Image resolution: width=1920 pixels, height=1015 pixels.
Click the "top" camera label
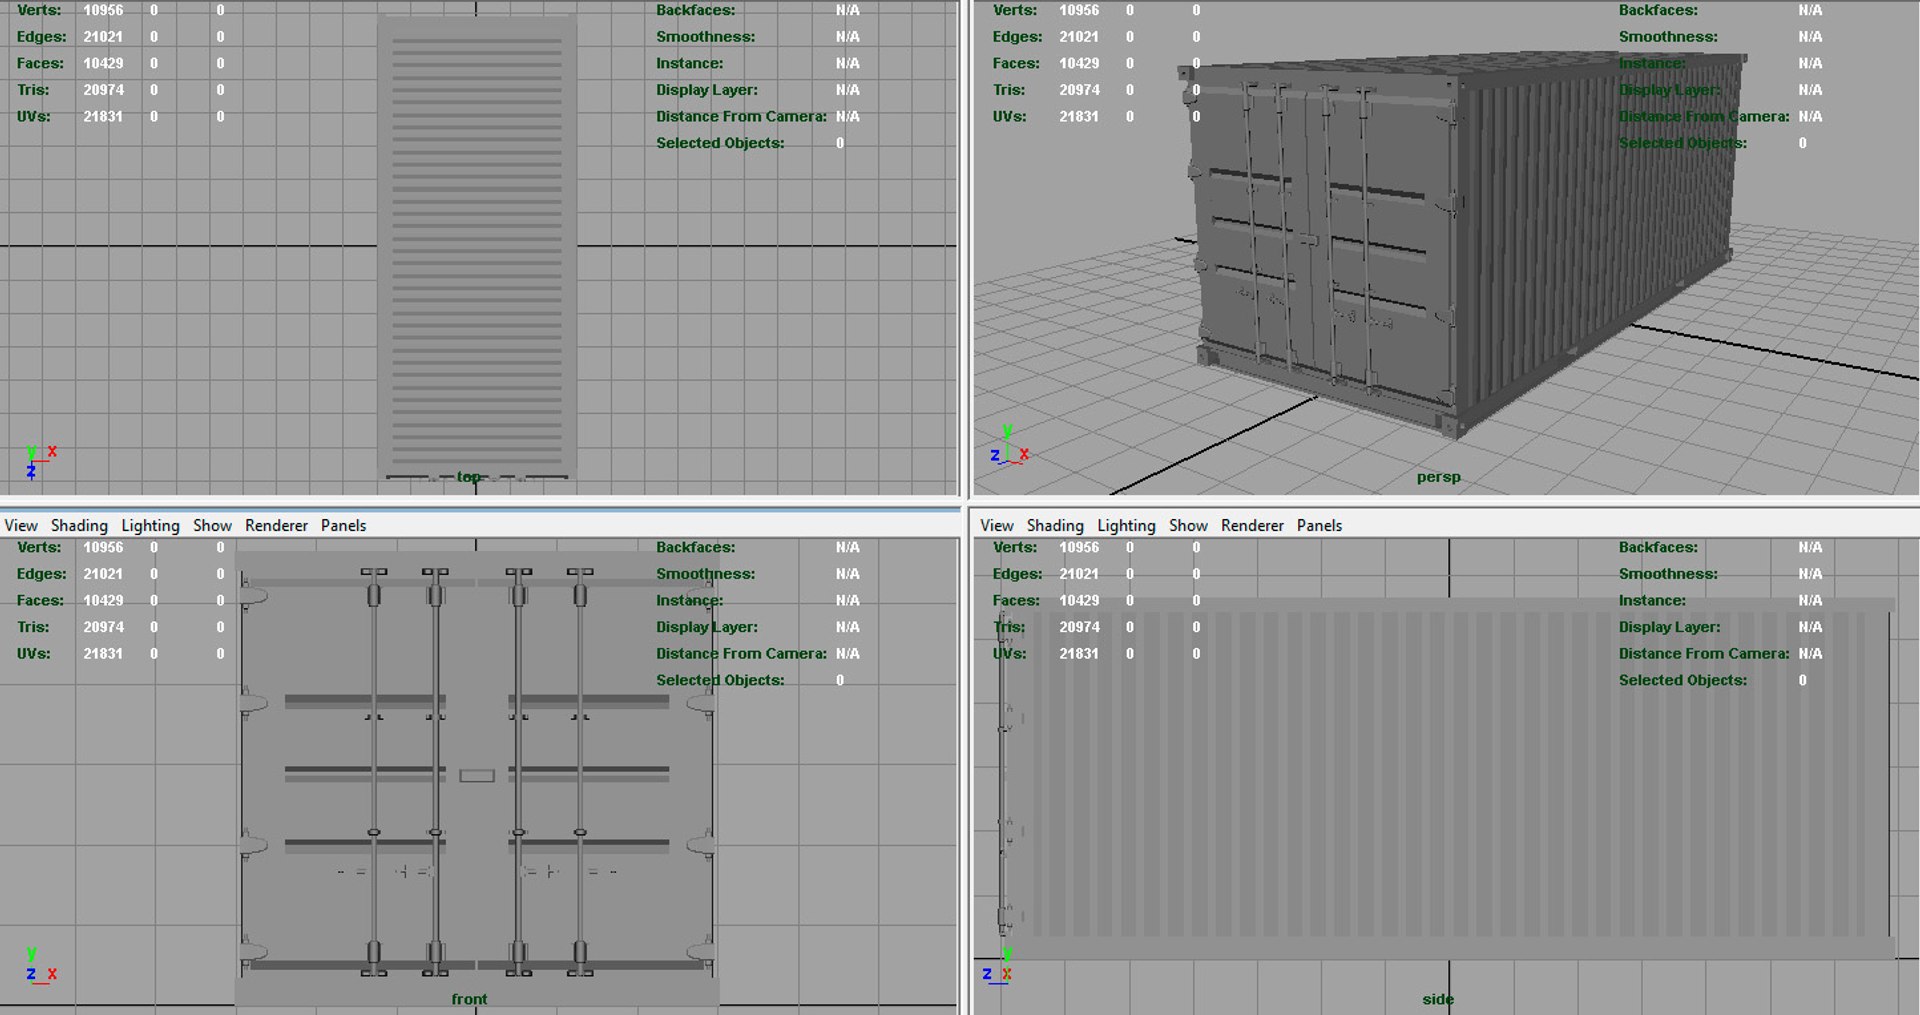(x=468, y=477)
